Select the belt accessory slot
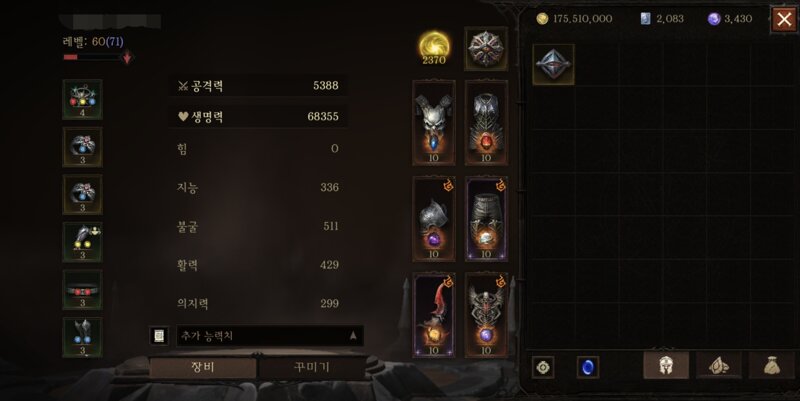The width and height of the screenshot is (800, 401). point(82,289)
